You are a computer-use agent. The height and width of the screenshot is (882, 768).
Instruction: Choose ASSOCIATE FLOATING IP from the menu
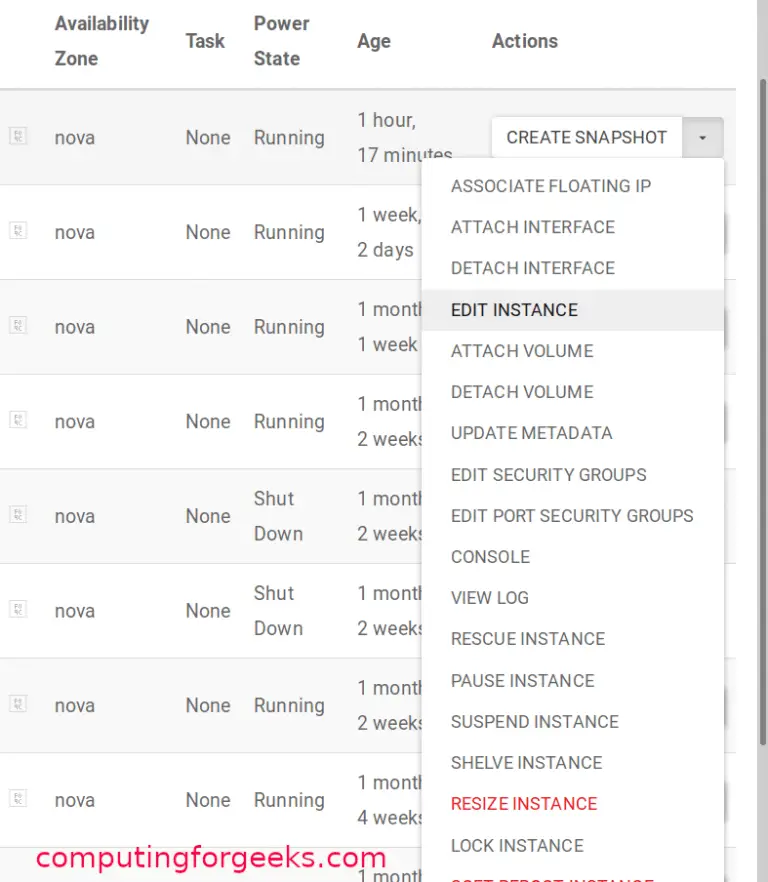click(x=550, y=186)
